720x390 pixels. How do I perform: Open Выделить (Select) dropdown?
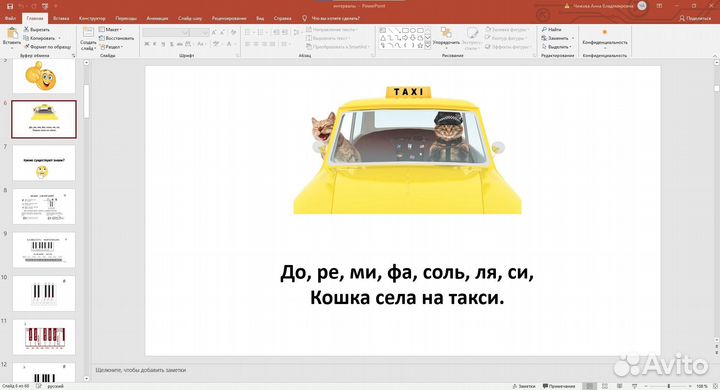click(556, 47)
